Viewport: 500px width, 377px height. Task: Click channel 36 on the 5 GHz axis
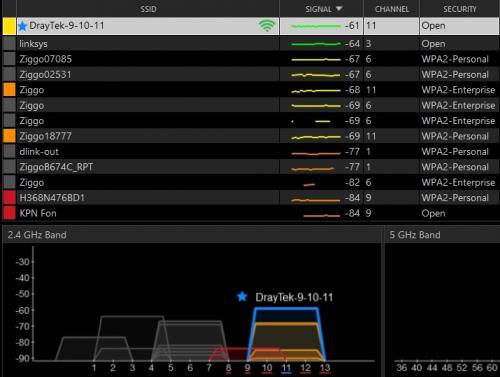tap(402, 368)
